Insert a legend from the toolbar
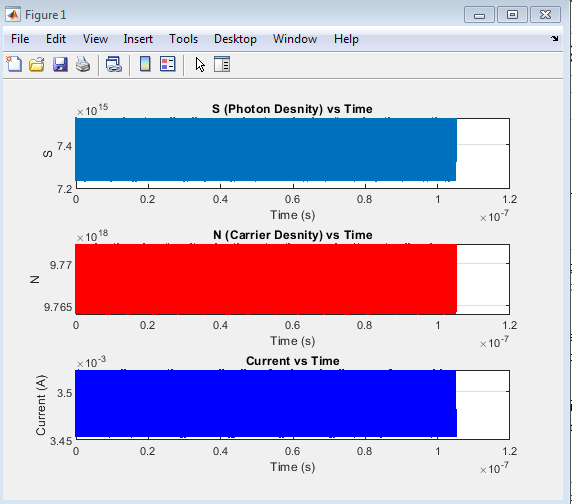The image size is (572, 504). click(x=168, y=64)
